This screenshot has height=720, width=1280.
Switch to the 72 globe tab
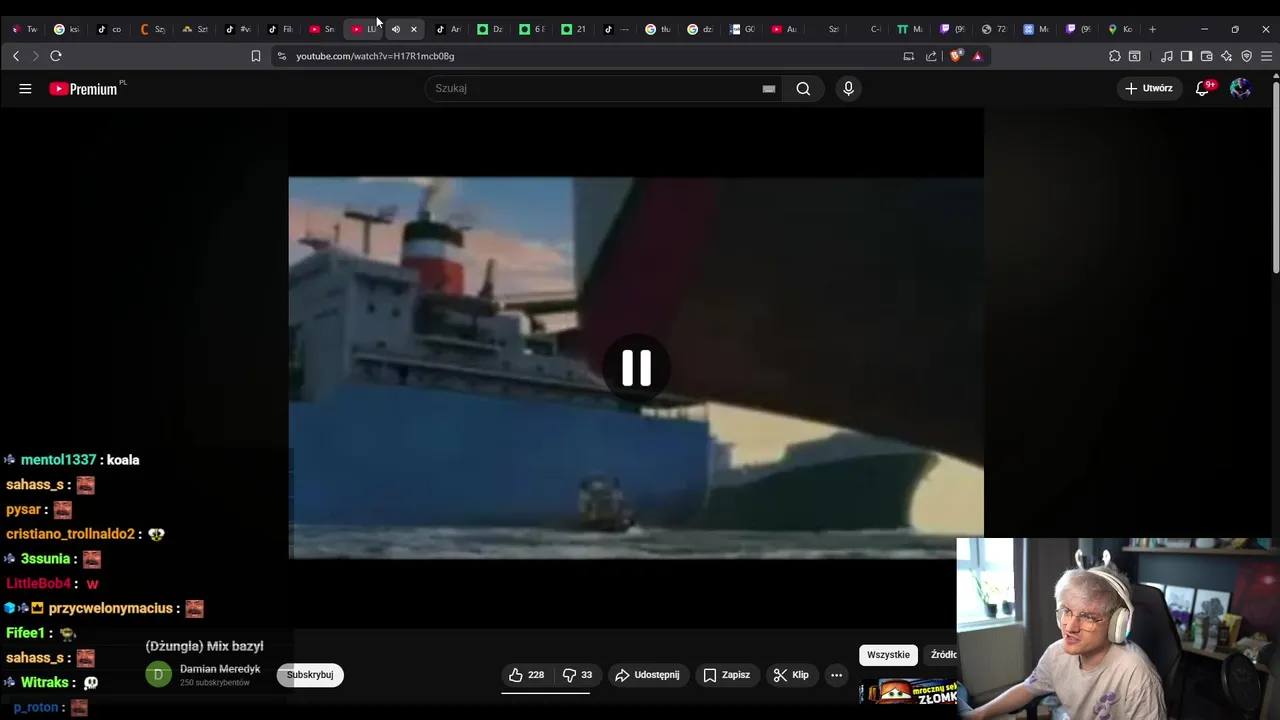point(993,29)
